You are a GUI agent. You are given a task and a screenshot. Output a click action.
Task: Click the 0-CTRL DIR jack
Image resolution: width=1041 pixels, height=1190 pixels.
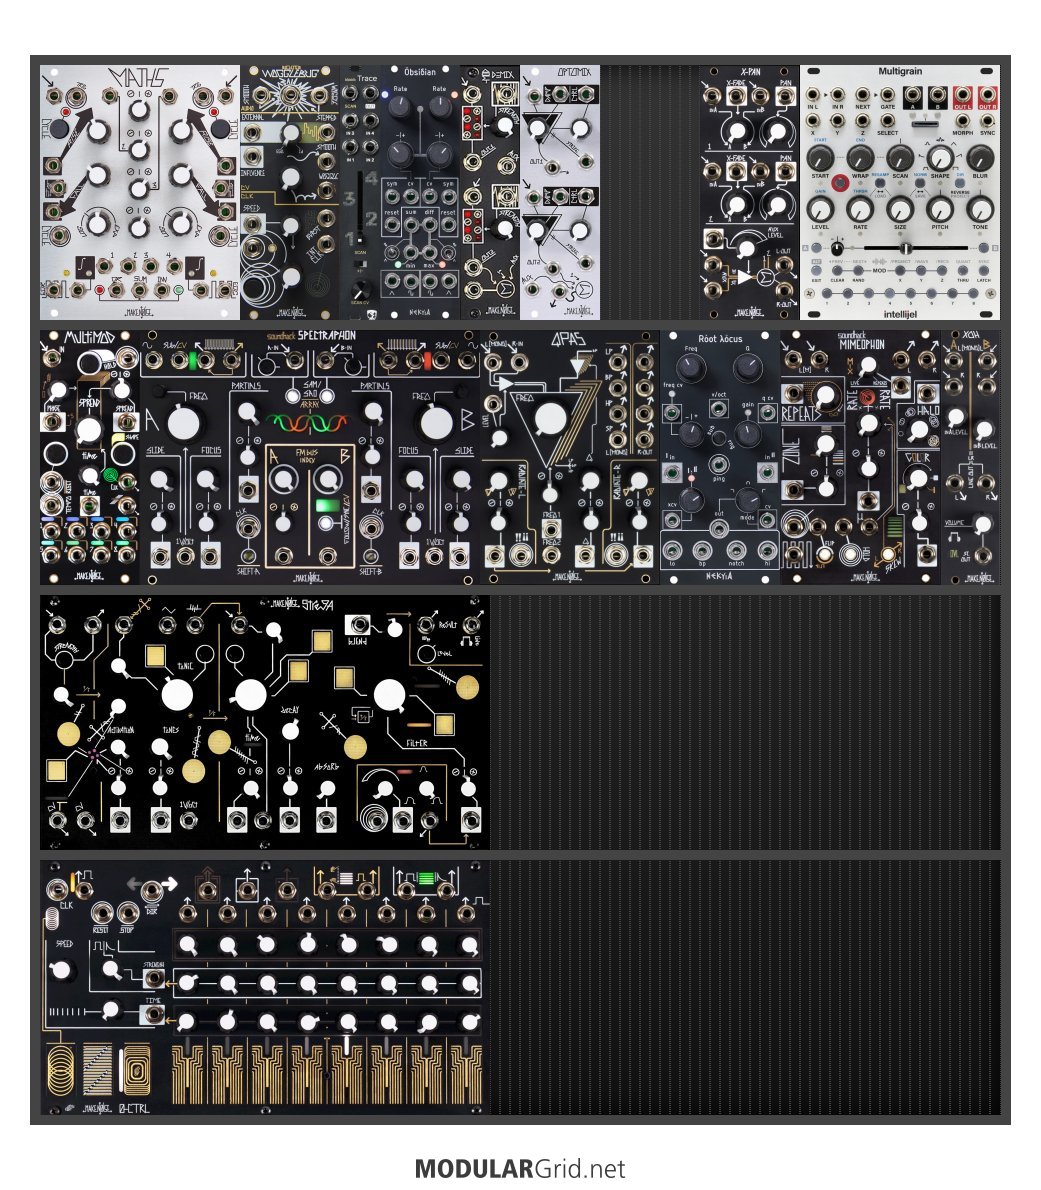click(152, 890)
